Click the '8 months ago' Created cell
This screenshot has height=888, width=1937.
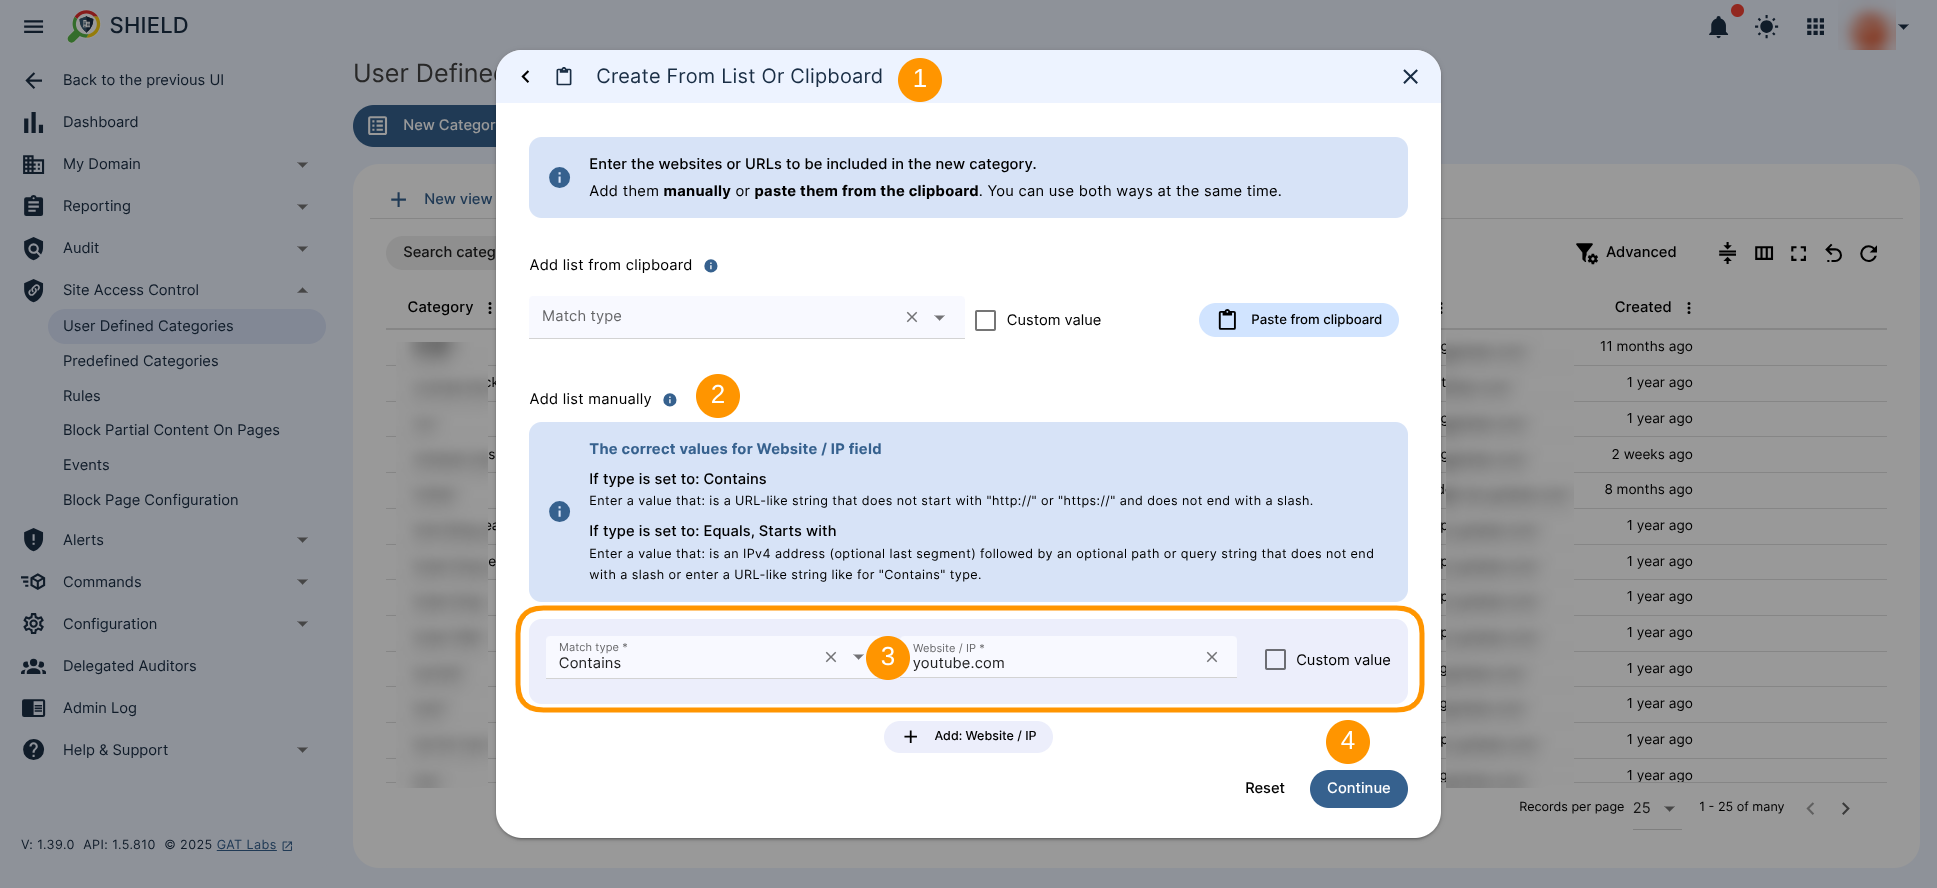tap(1648, 490)
